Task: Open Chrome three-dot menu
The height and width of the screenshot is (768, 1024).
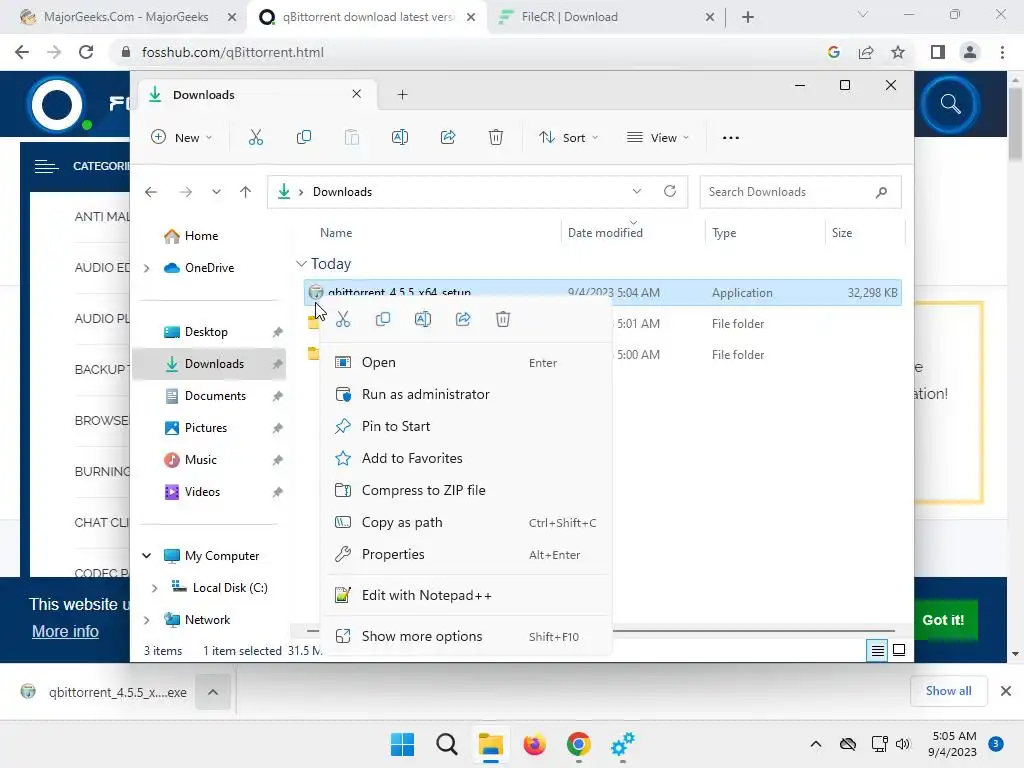Action: 1002,52
